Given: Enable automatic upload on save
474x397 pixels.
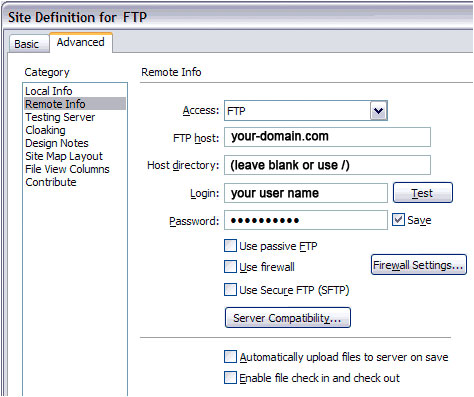Looking at the screenshot, I should (230, 357).
